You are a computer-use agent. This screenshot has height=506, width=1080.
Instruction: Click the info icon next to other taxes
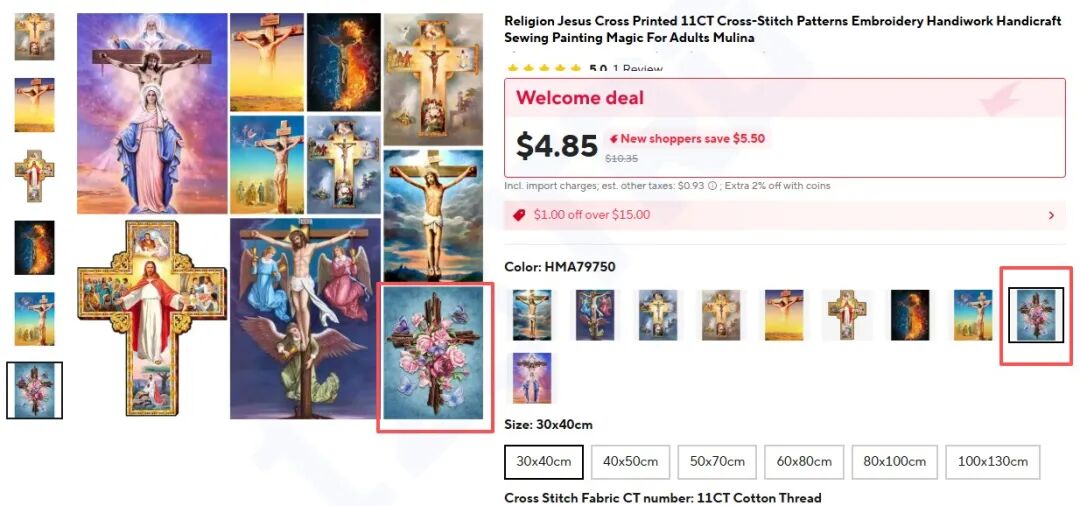pyautogui.click(x=712, y=186)
